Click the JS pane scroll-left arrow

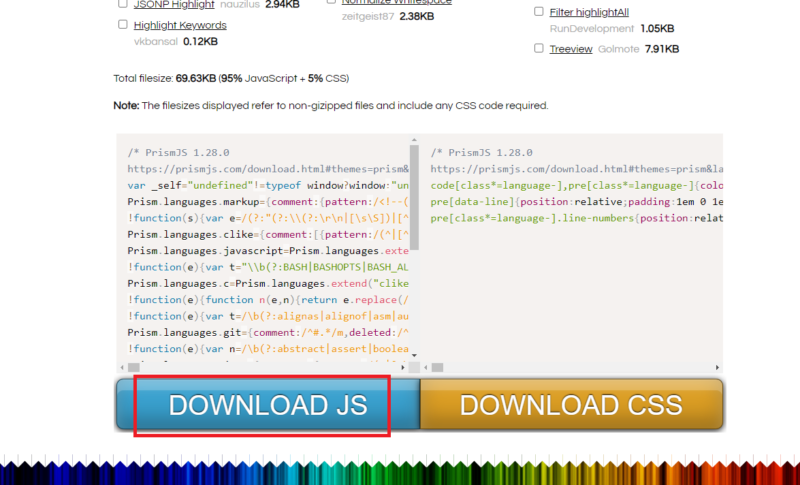(122, 367)
